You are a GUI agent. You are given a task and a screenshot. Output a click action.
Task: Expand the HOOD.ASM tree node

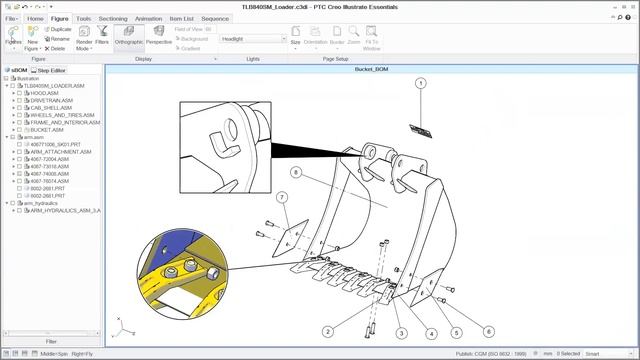pos(13,93)
